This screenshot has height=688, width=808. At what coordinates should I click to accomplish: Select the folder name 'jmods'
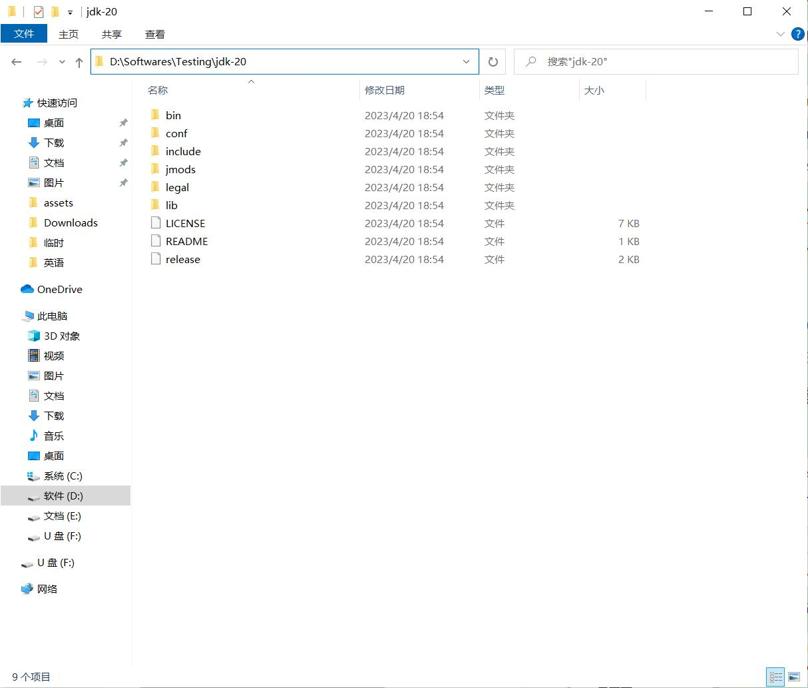[180, 170]
